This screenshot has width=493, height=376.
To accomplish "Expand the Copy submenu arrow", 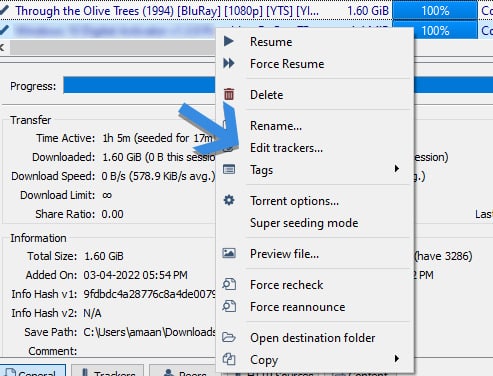I will [396, 359].
